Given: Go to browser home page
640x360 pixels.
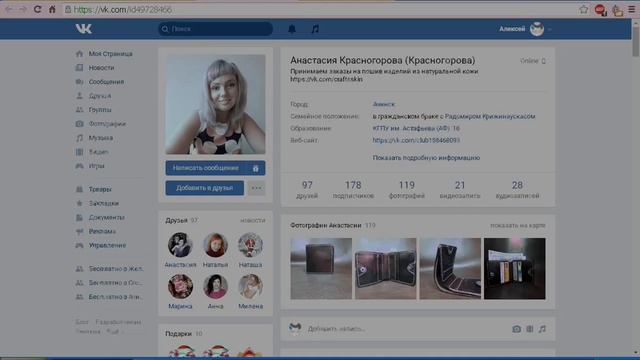Looking at the screenshot, I should [x=52, y=9].
